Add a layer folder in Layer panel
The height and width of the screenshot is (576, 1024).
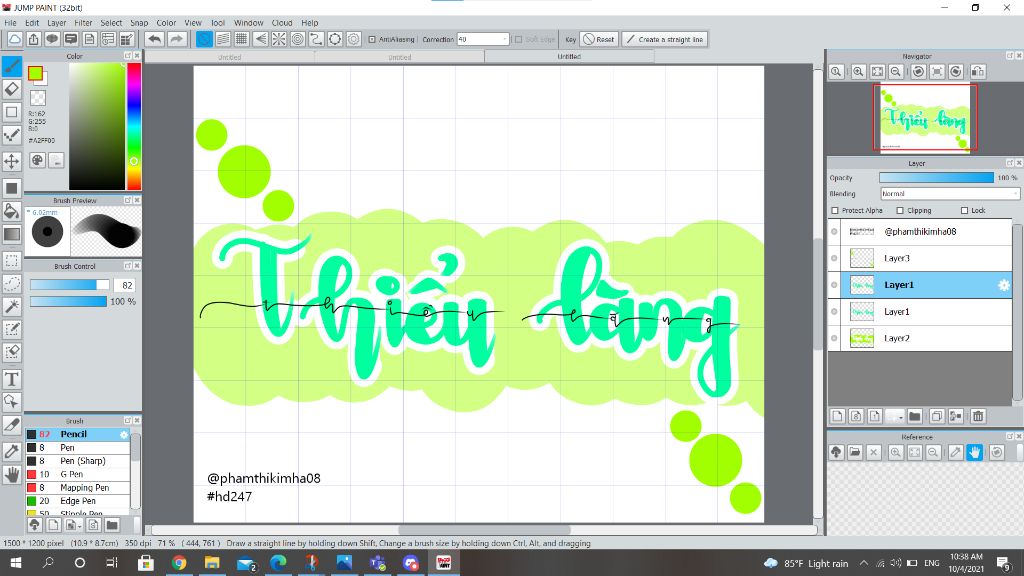click(x=915, y=416)
